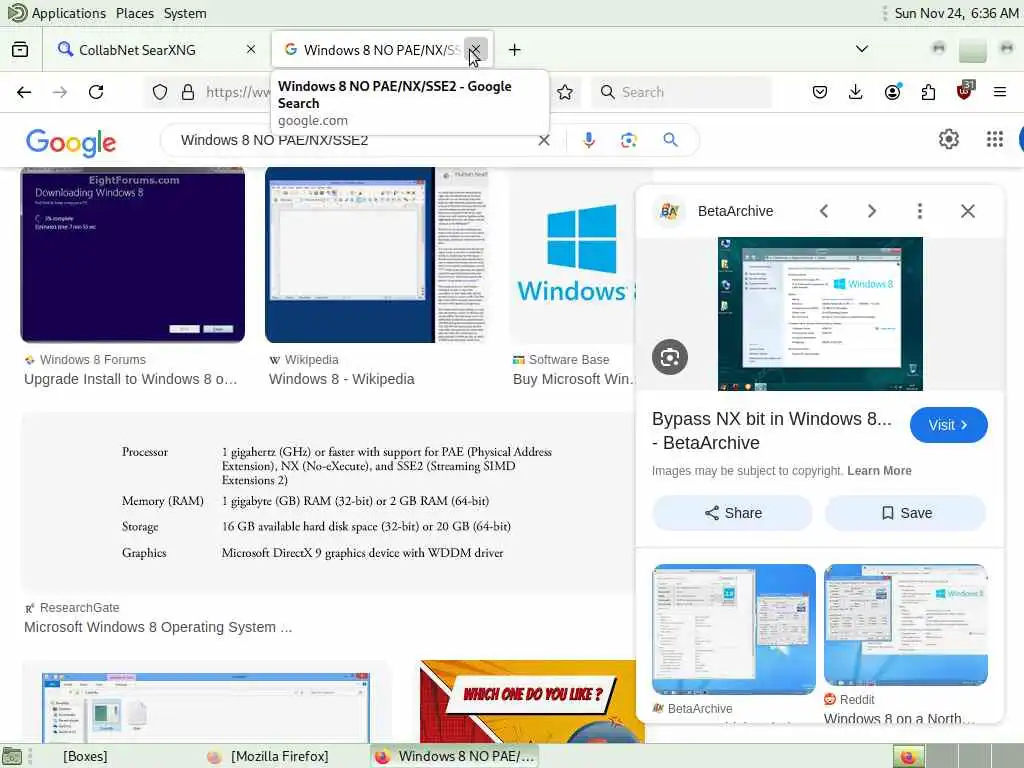Submit the Google search via magnifier icon
Image resolution: width=1024 pixels, height=768 pixels.
670,139
